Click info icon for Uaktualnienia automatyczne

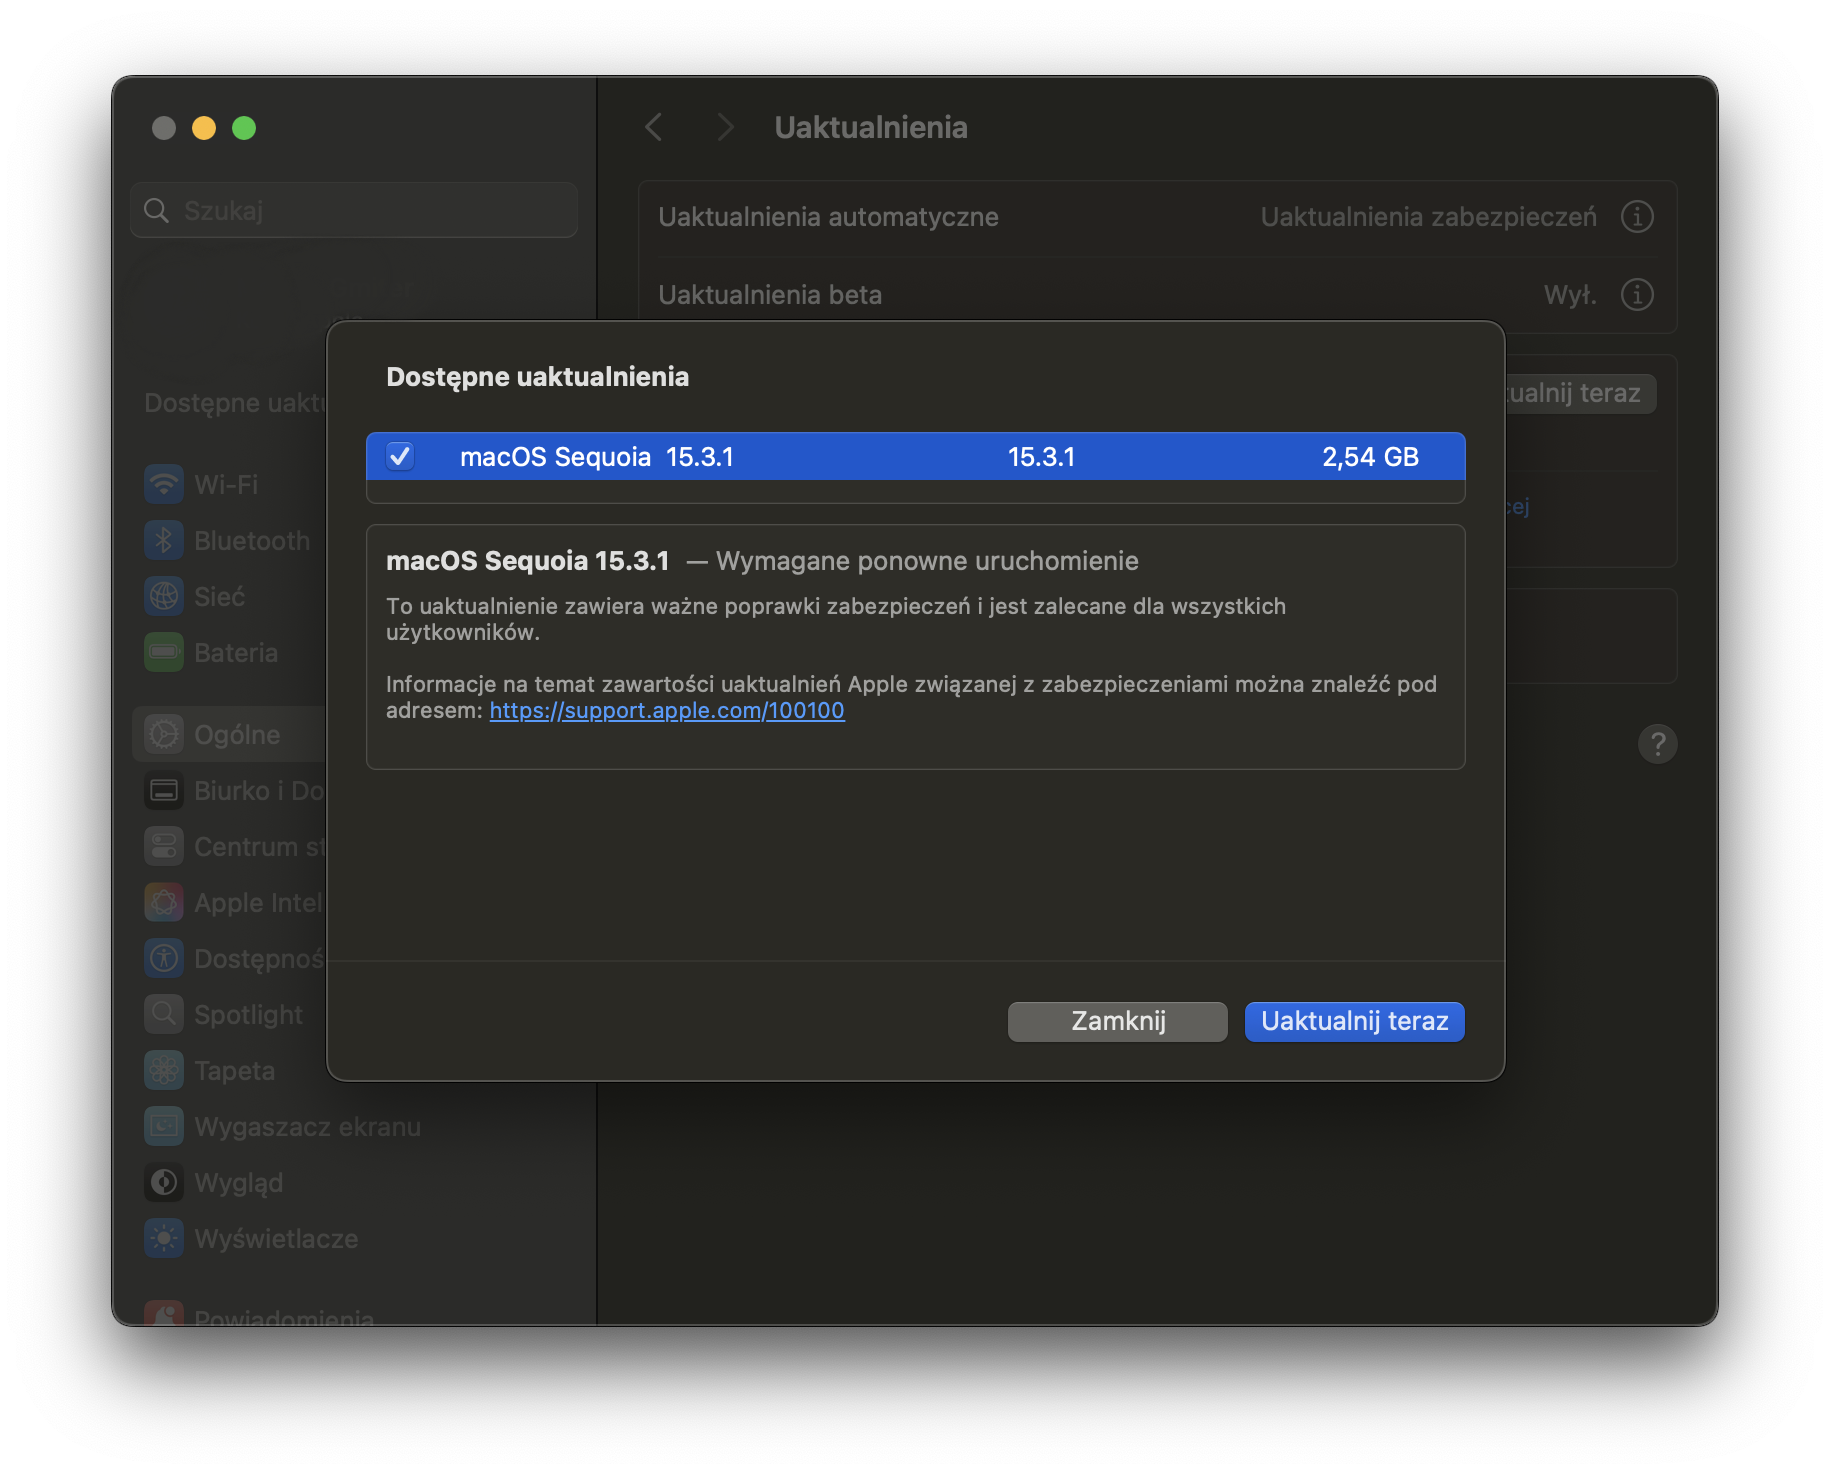point(1637,217)
